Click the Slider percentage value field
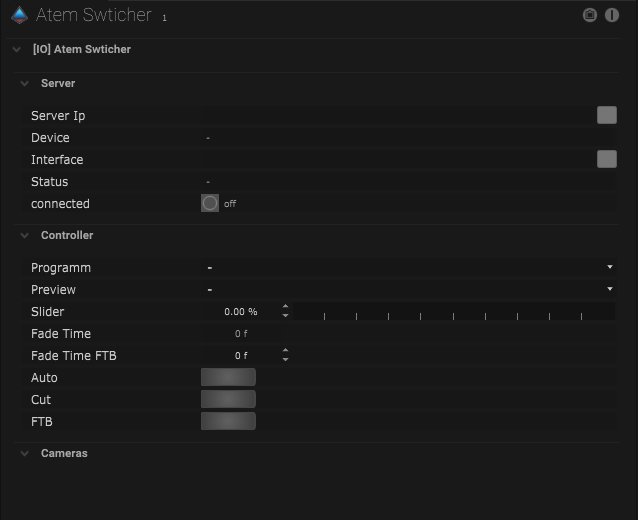The image size is (638, 520). tap(240, 312)
